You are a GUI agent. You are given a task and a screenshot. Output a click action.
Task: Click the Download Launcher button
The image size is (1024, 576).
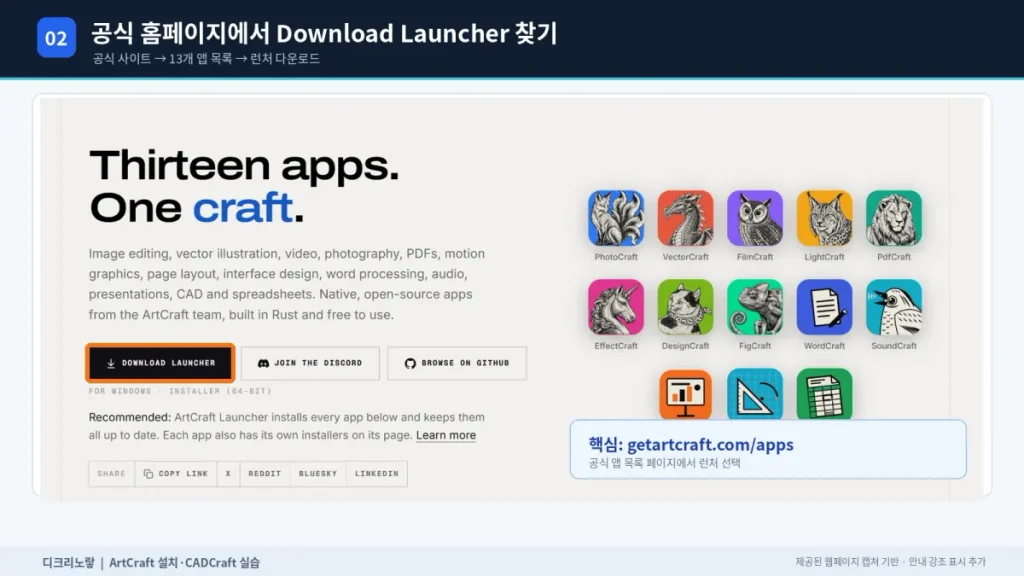[160, 363]
